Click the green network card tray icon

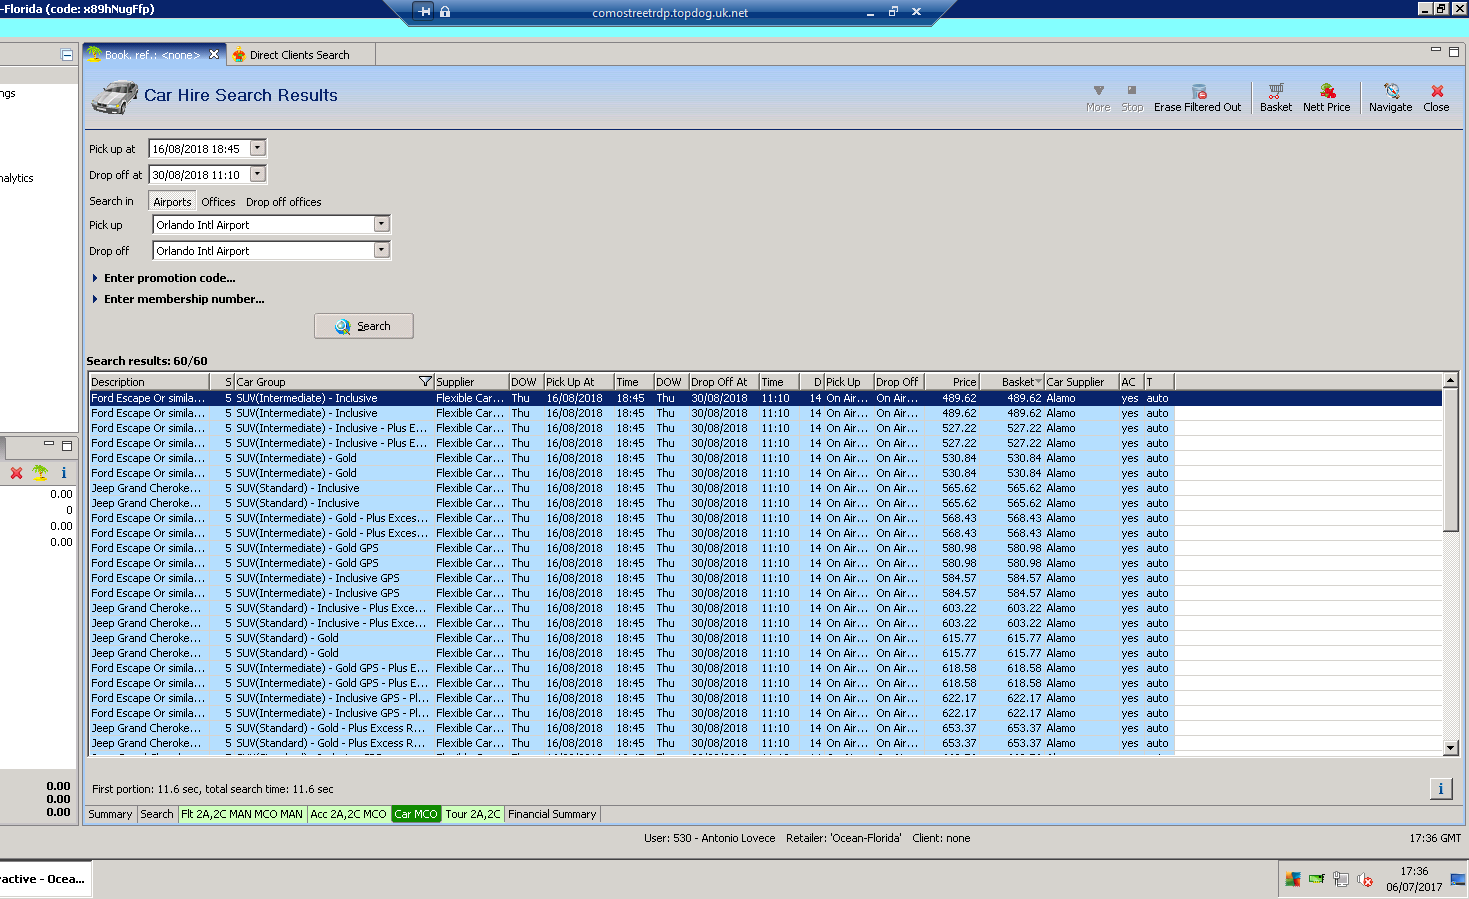[1316, 879]
